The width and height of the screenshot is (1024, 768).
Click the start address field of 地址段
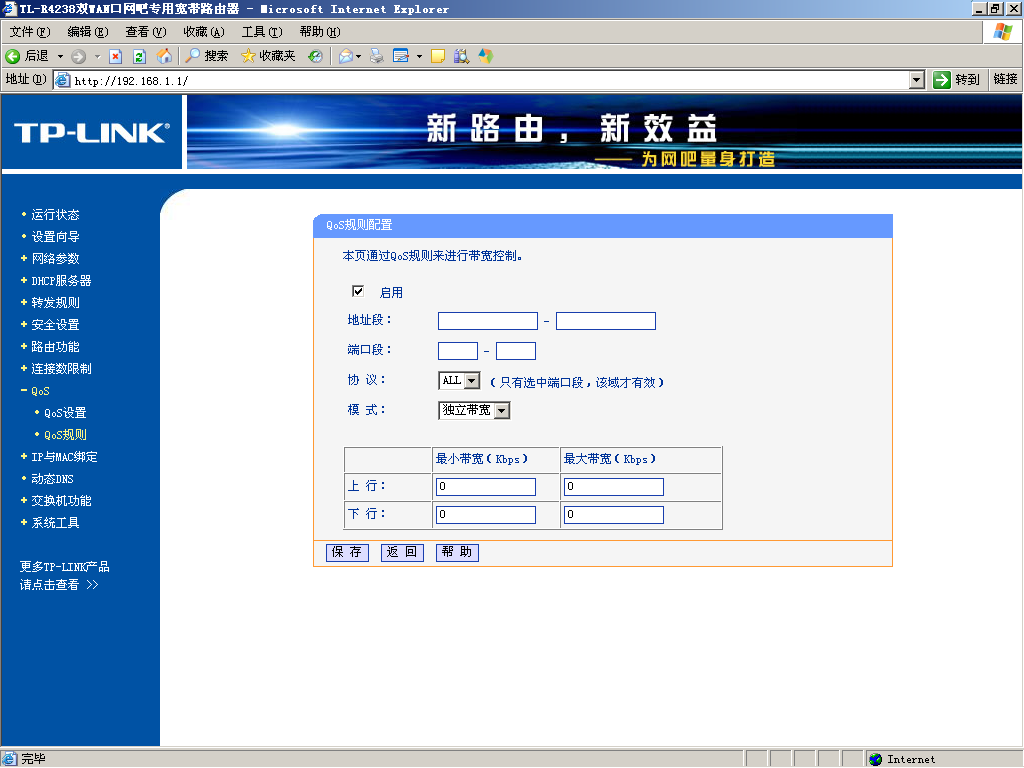point(488,321)
